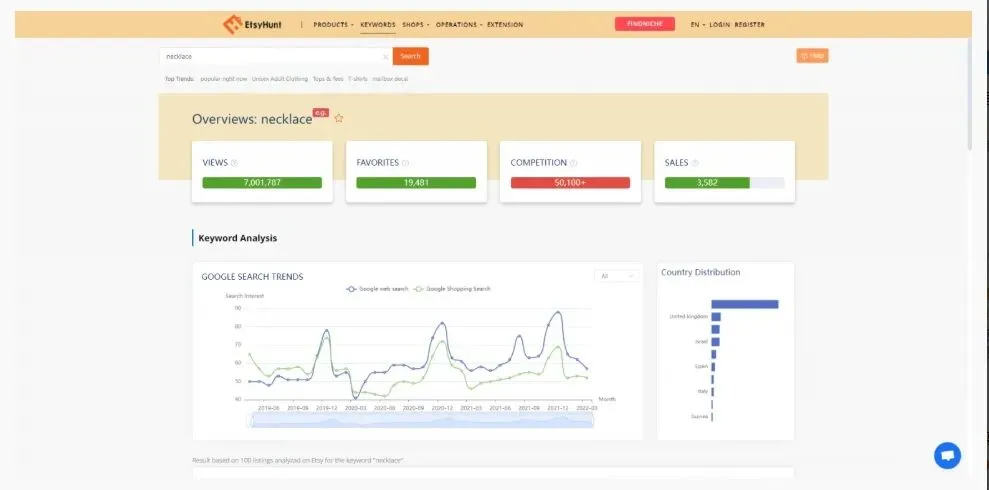This screenshot has width=989, height=490.
Task: Select the 'mailbox decal' top trend
Action: (390, 79)
